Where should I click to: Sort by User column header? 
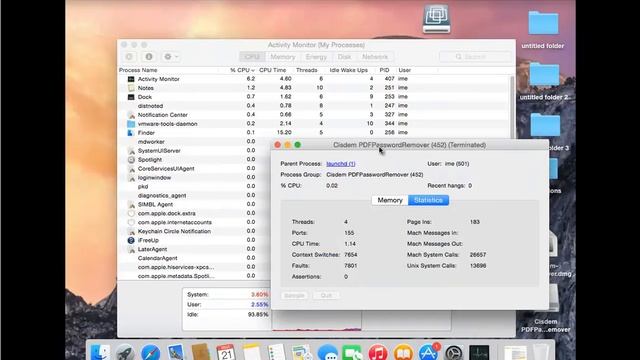pos(404,70)
